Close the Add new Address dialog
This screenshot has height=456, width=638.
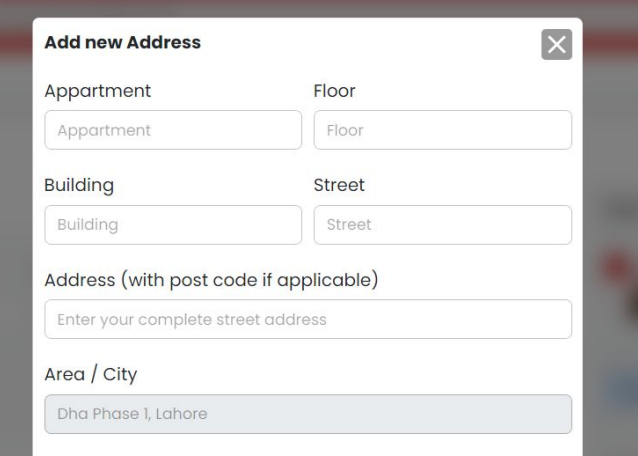click(556, 44)
